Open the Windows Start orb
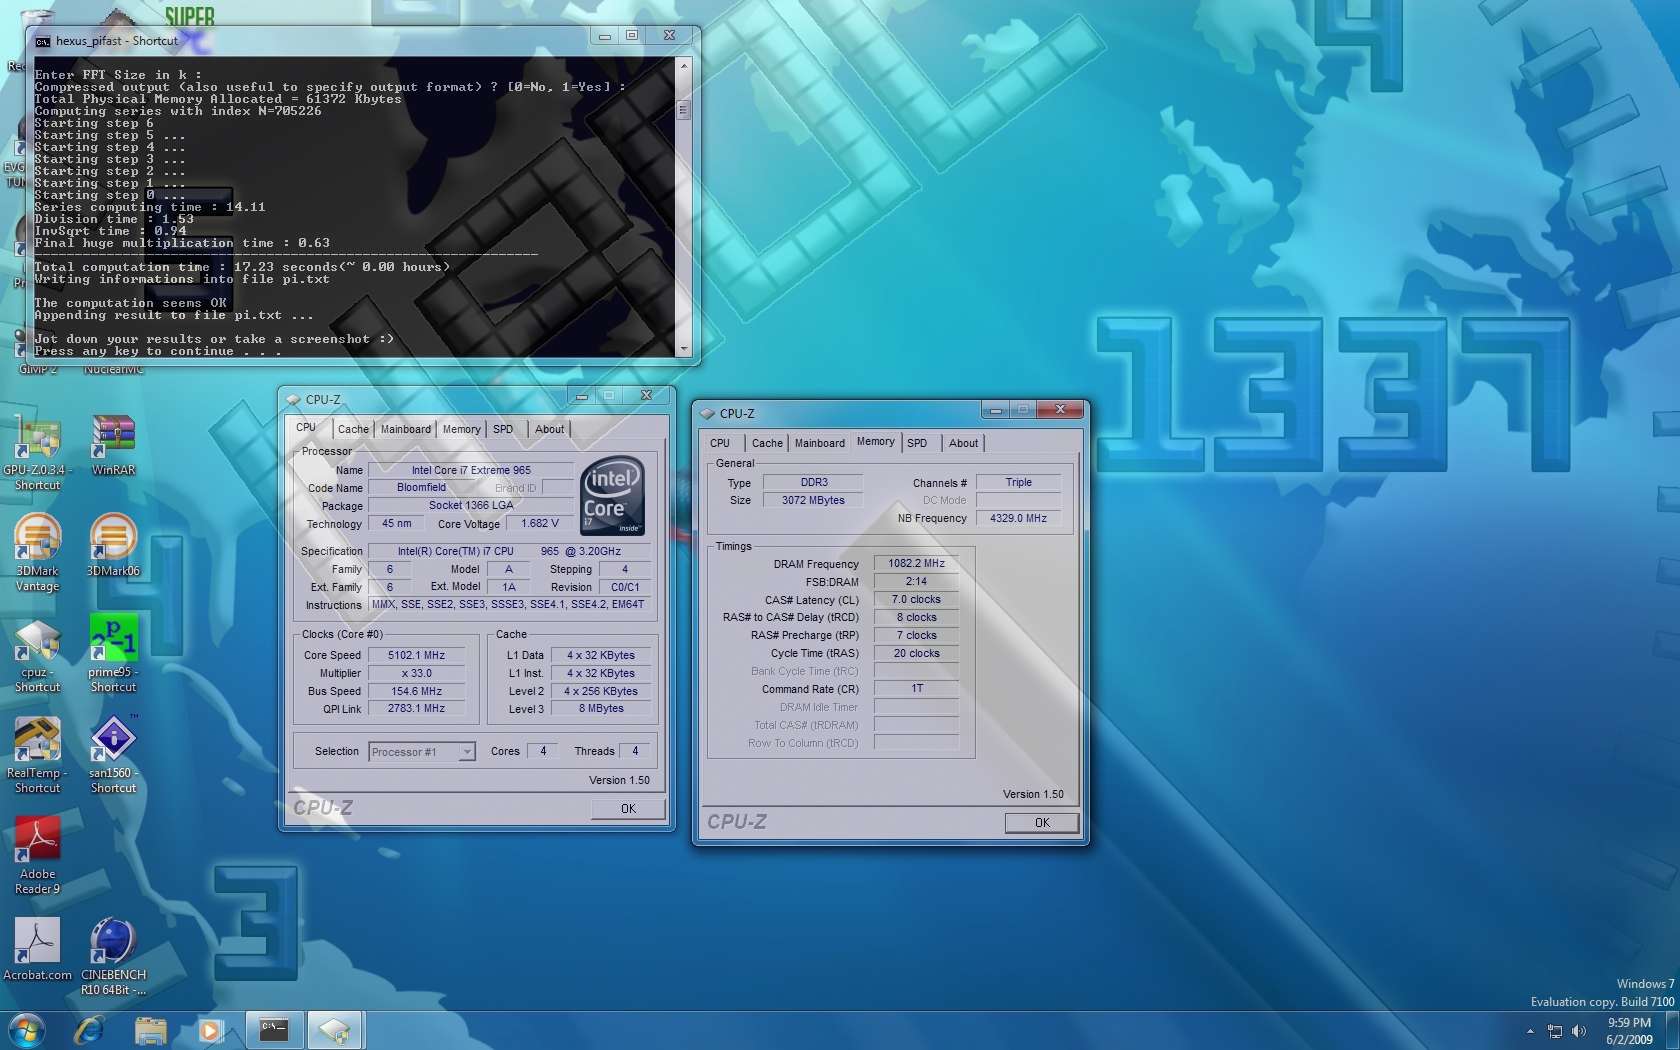This screenshot has height=1050, width=1680. point(26,1030)
